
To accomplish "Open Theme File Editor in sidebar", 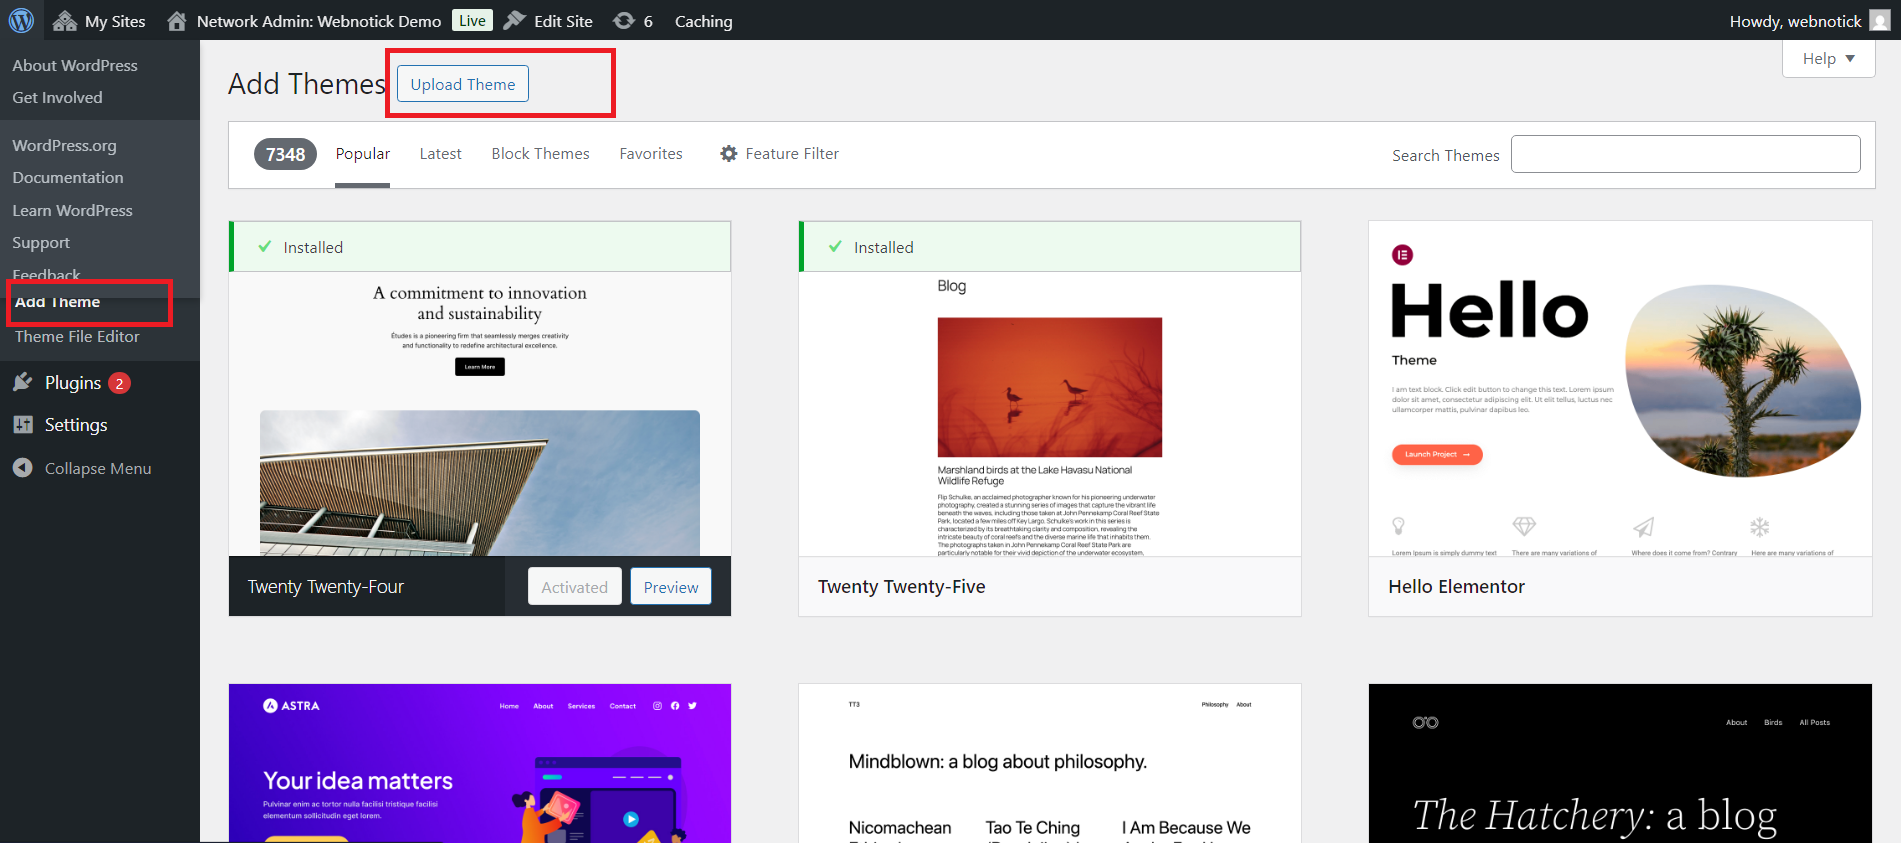I will [77, 337].
